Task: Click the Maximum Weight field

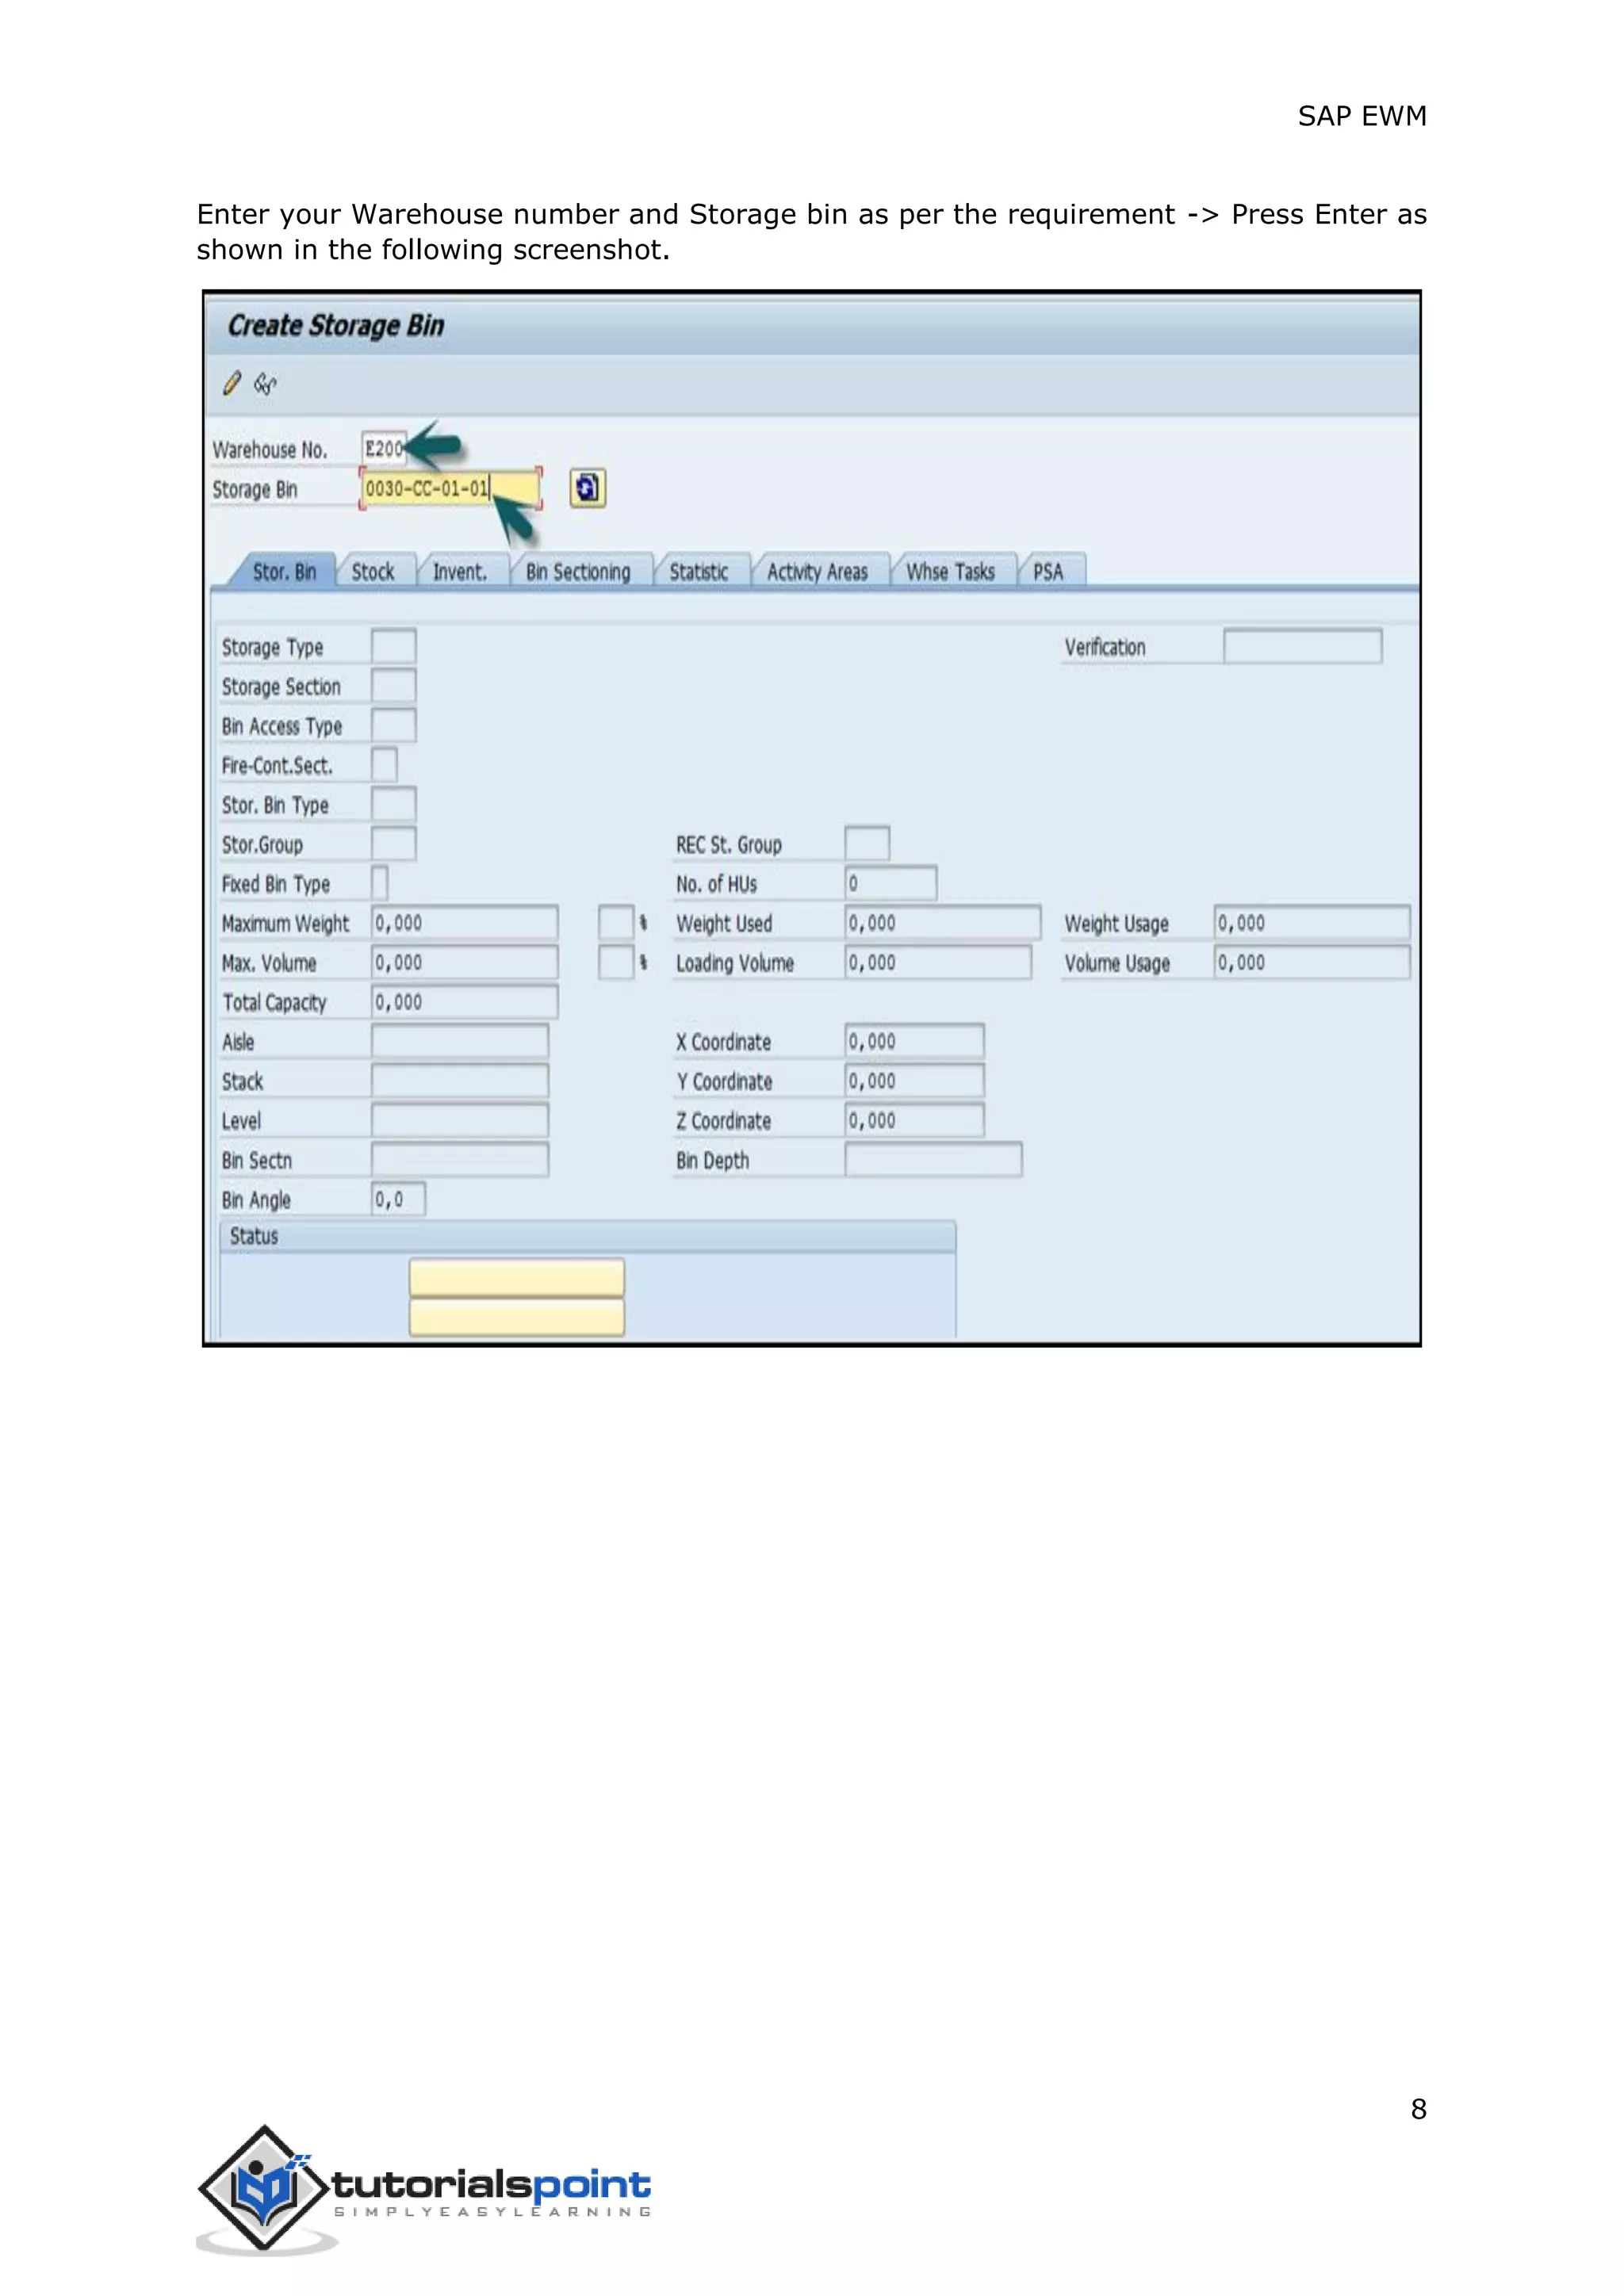Action: (x=464, y=923)
